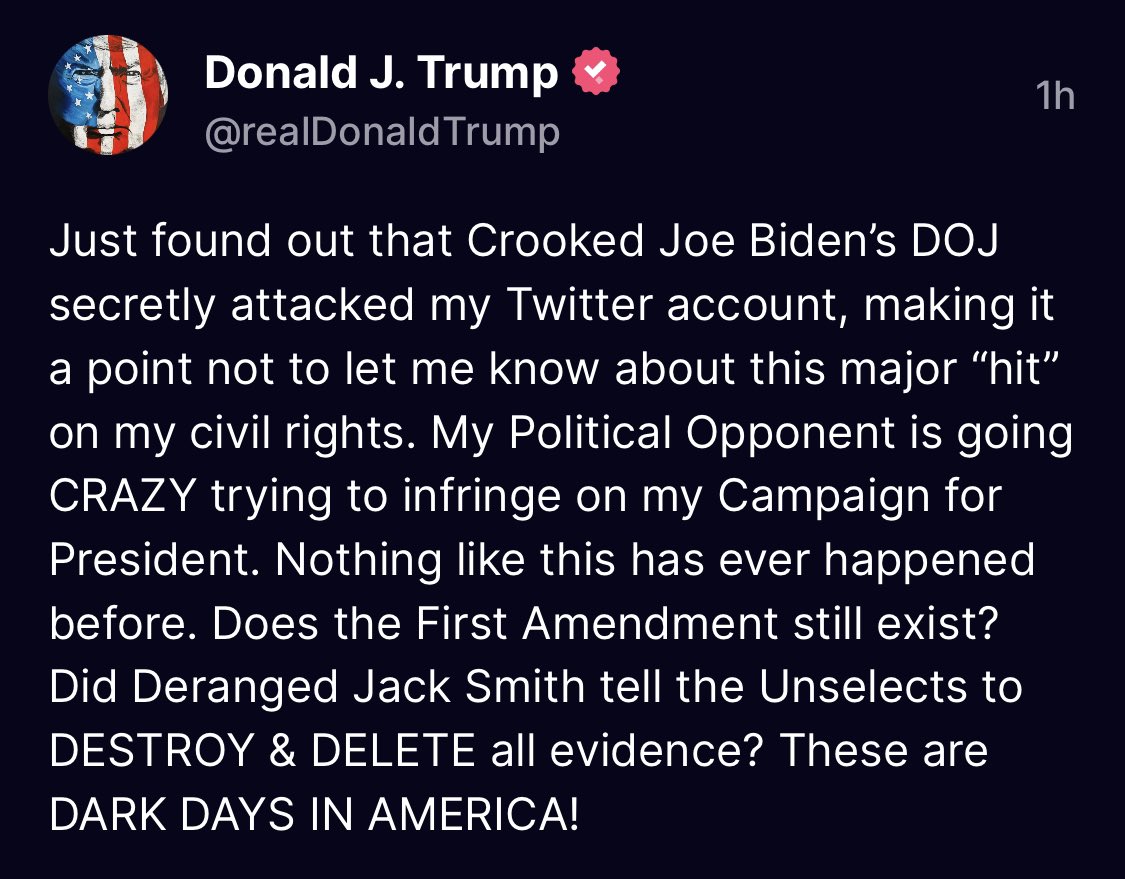Click the "1h" post timestamp
Viewport: 1125px width, 879px height.
(x=1055, y=96)
